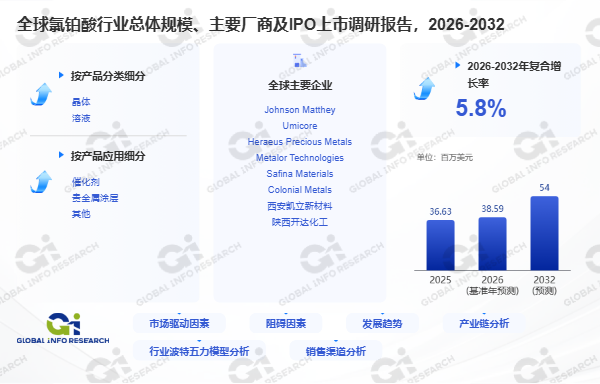Click the triangle bullet before 按产品分类细分
The width and height of the screenshot is (600, 384).
click(x=61, y=75)
